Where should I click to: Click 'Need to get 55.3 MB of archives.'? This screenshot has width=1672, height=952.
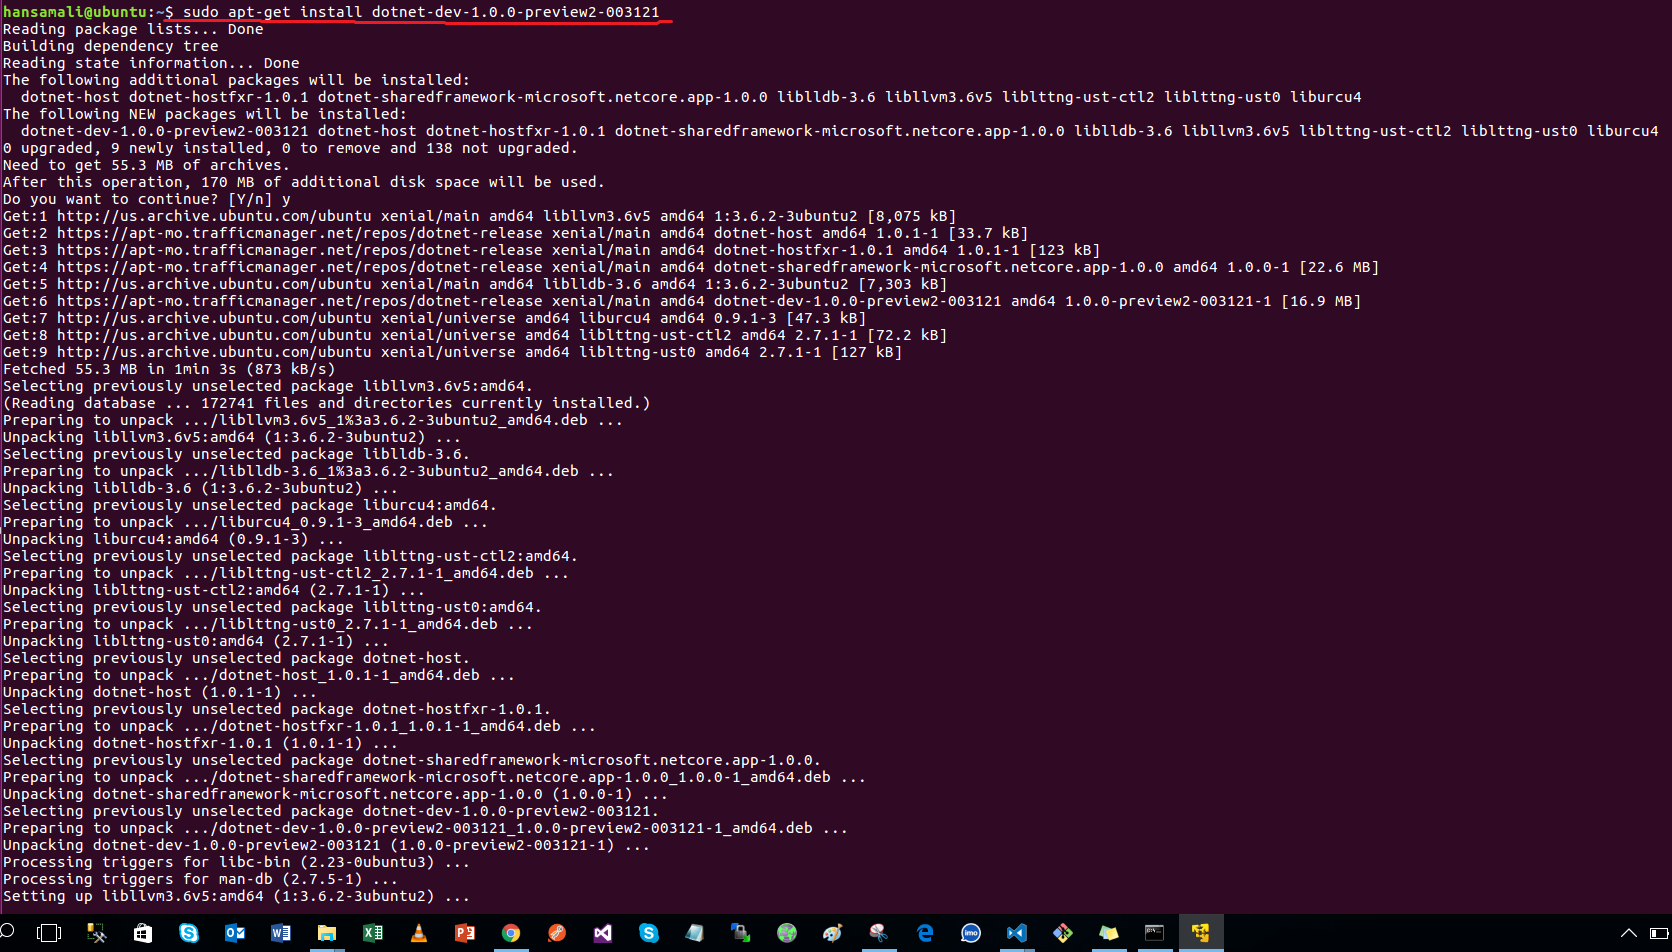[147, 165]
